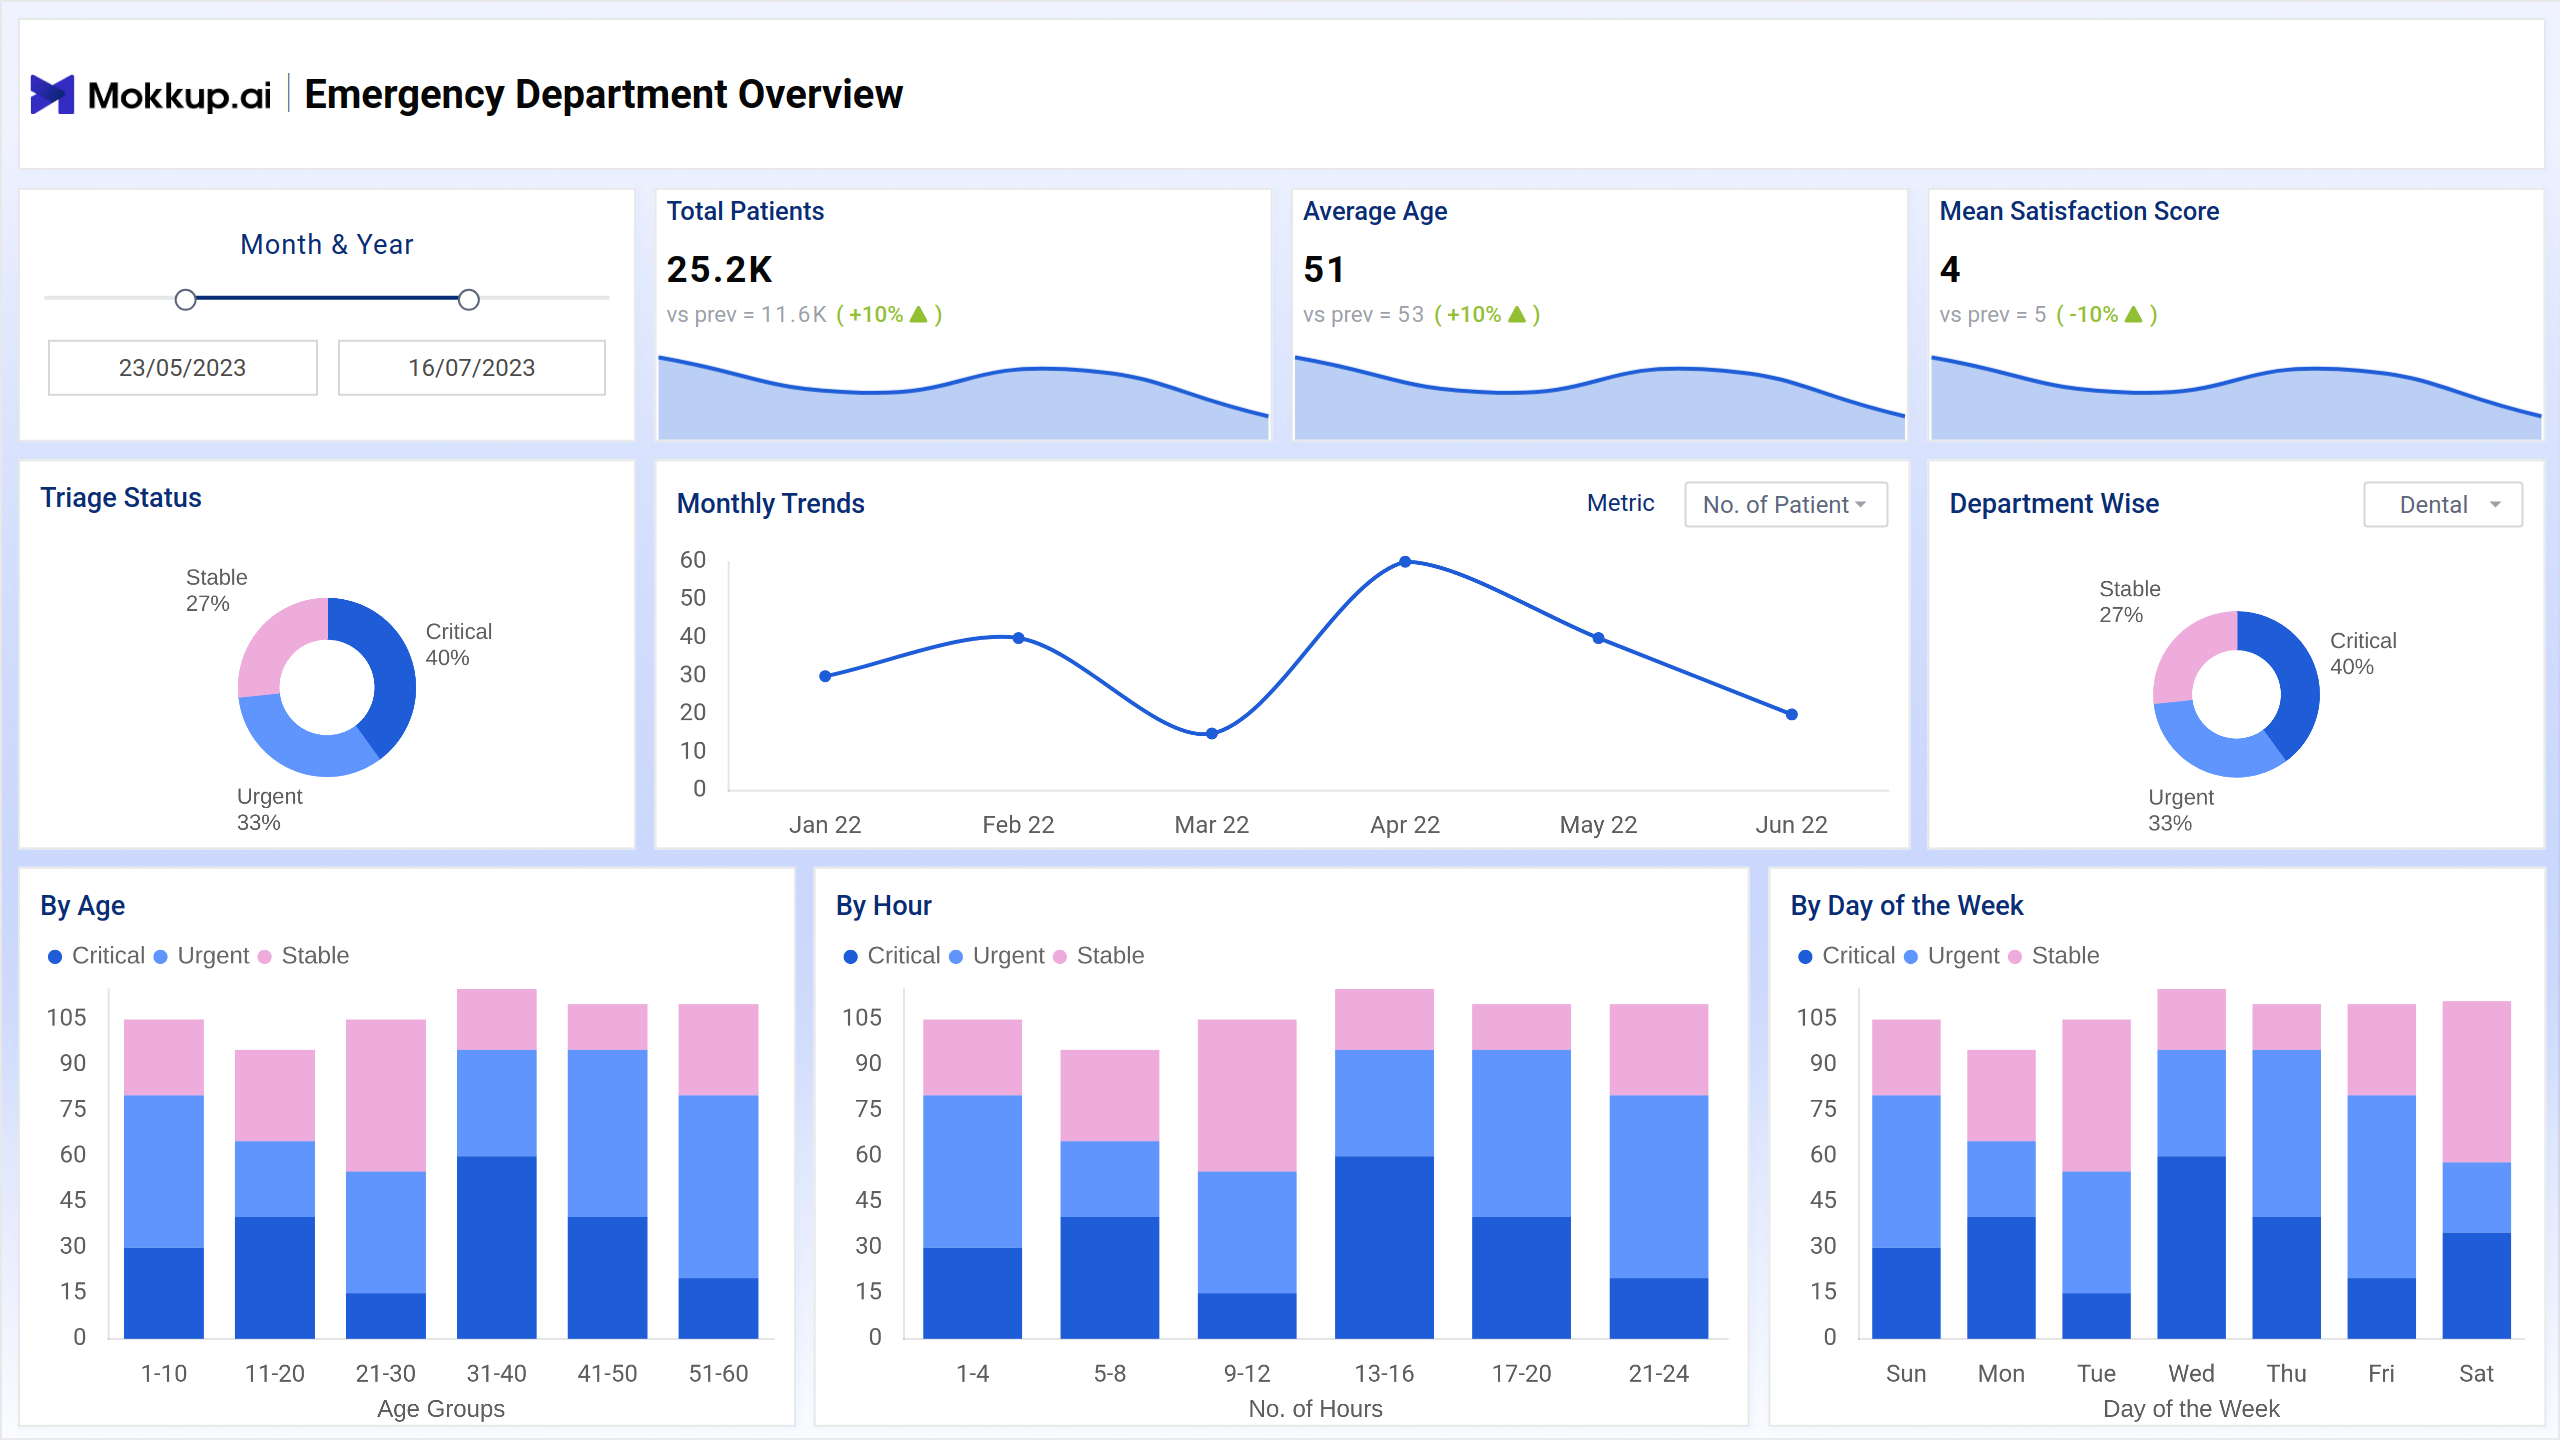The image size is (2560, 1440).
Task: Click the 51-60 age group bar
Action: [719, 1171]
